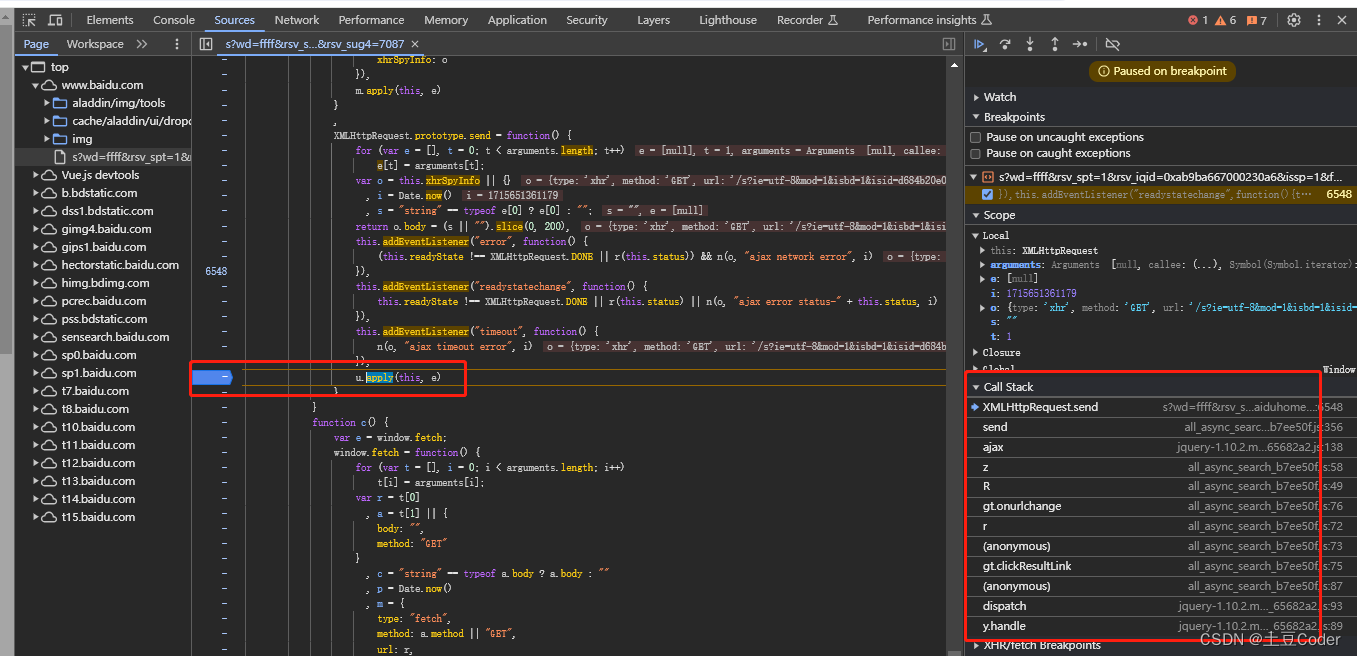This screenshot has width=1357, height=656.
Task: Click the red error count indicator
Action: pos(1198,20)
